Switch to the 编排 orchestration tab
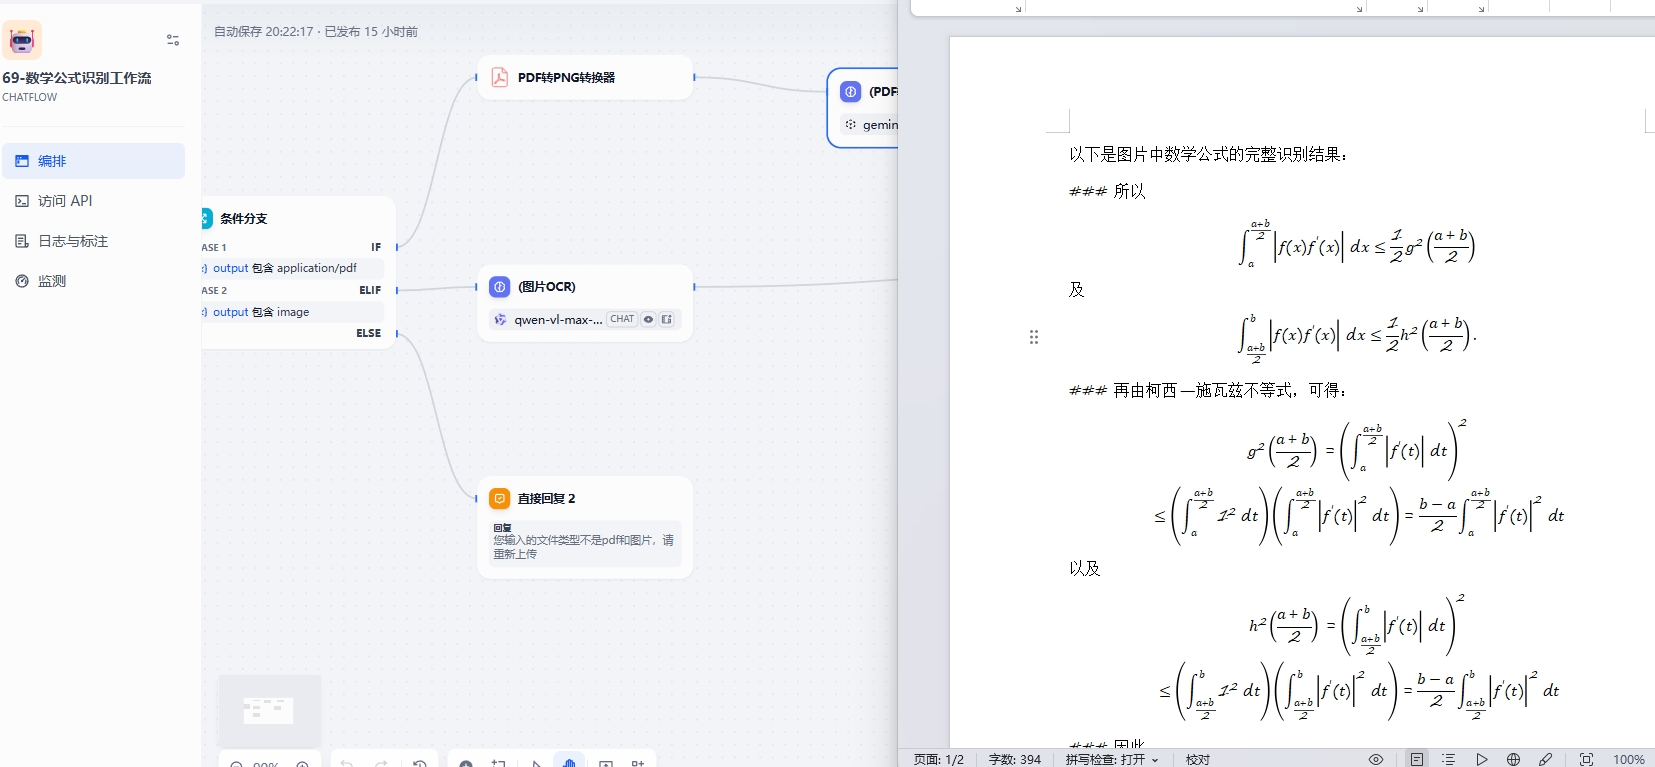The image size is (1655, 767). coord(93,161)
